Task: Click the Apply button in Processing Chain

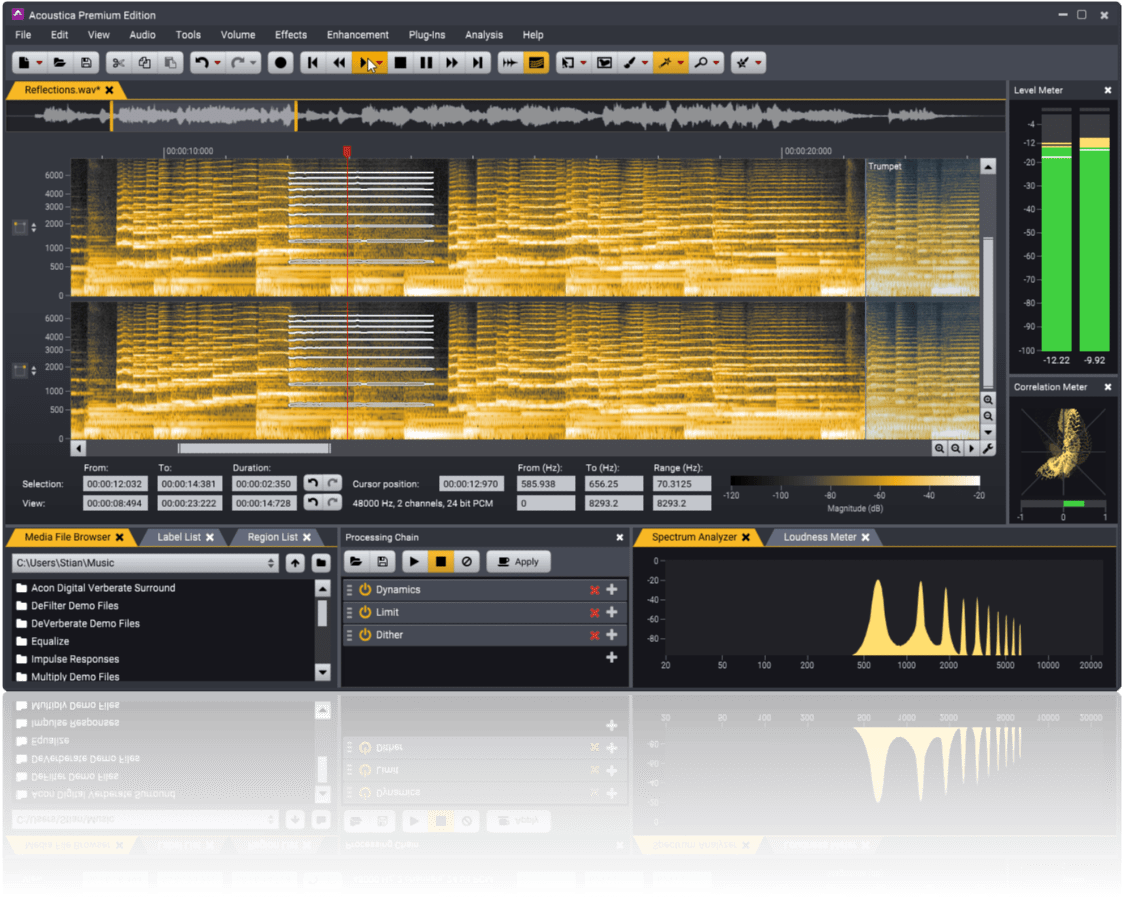Action: pyautogui.click(x=518, y=562)
